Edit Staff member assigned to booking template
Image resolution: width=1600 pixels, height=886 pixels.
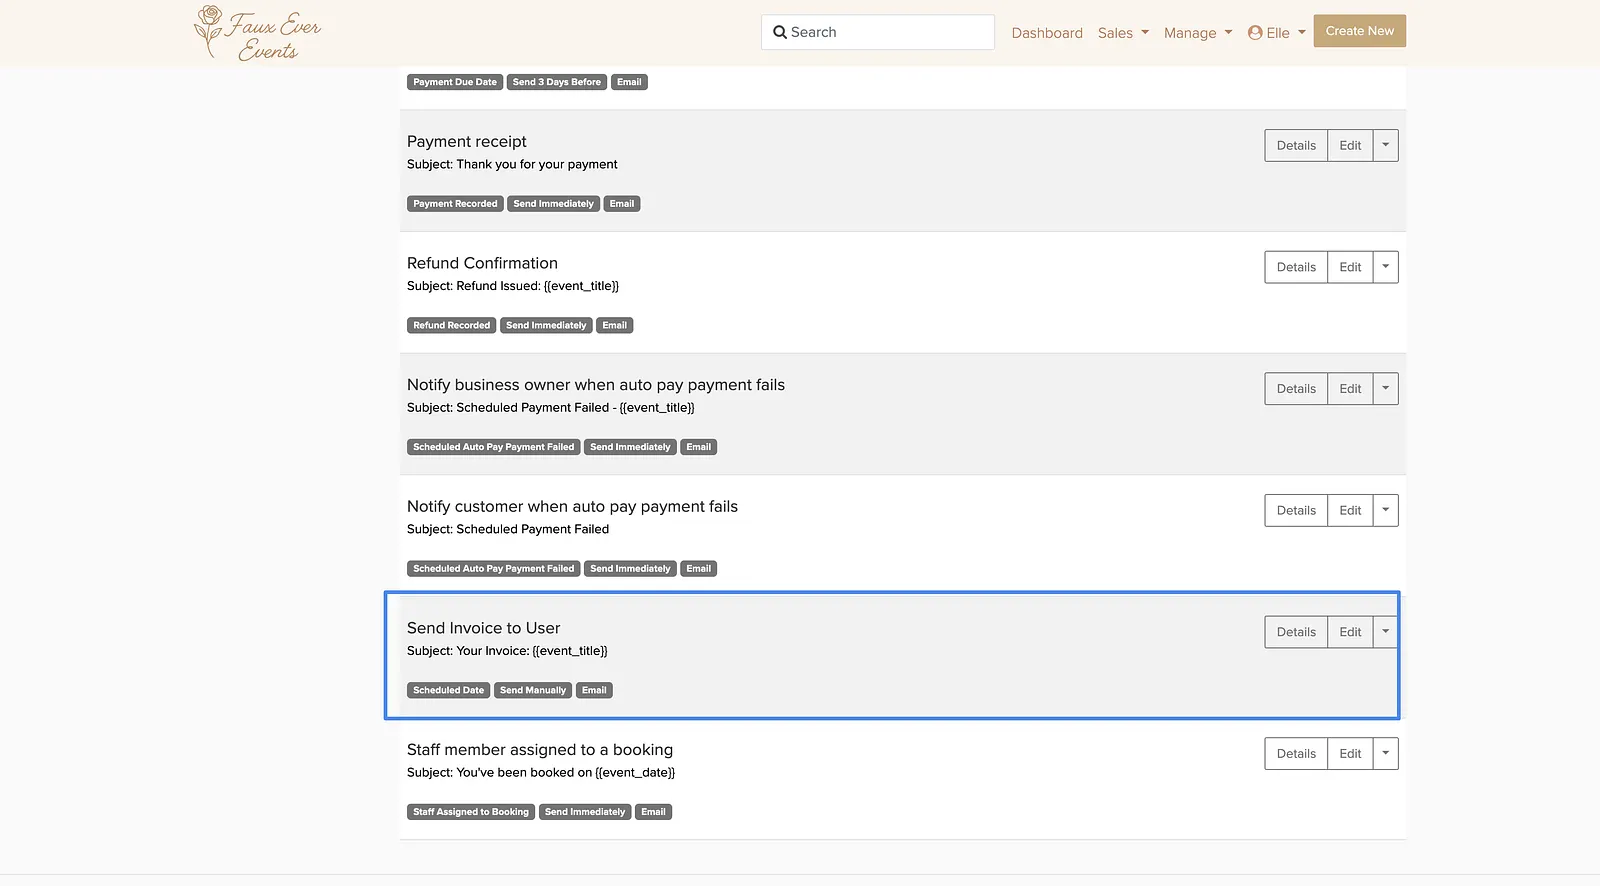(x=1350, y=754)
